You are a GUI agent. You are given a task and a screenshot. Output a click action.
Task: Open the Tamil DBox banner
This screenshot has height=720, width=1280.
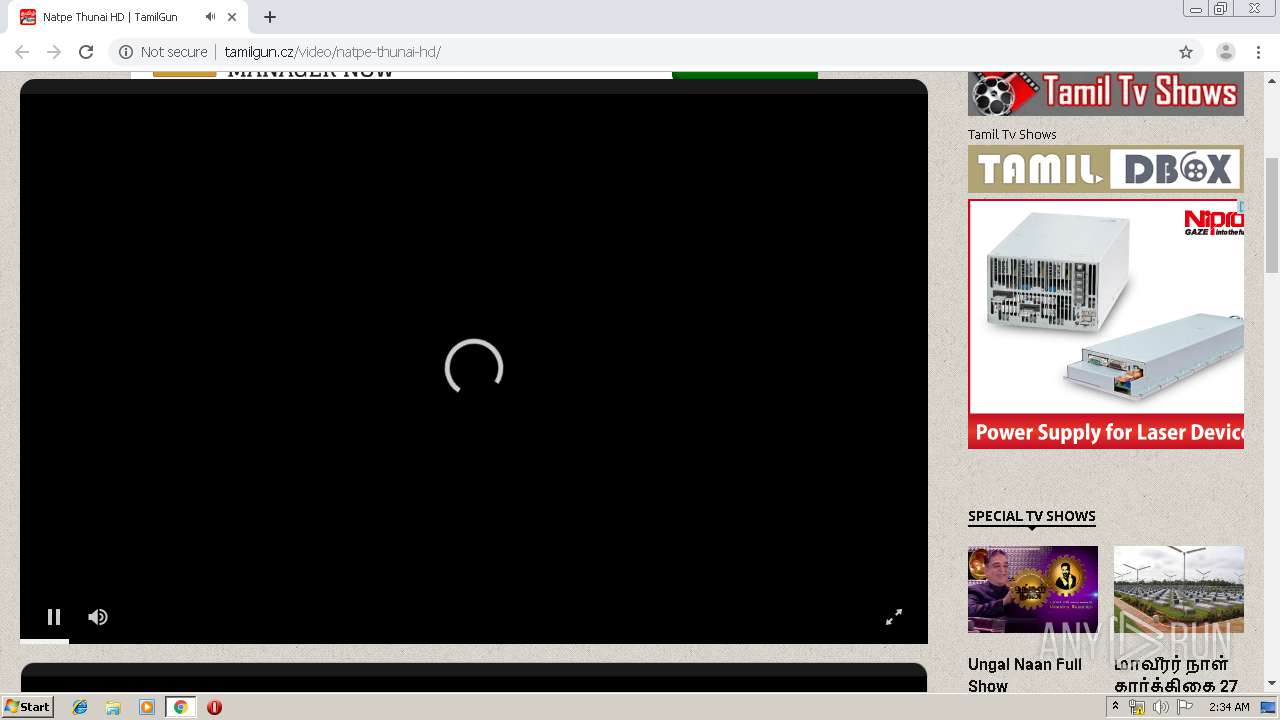point(1105,169)
